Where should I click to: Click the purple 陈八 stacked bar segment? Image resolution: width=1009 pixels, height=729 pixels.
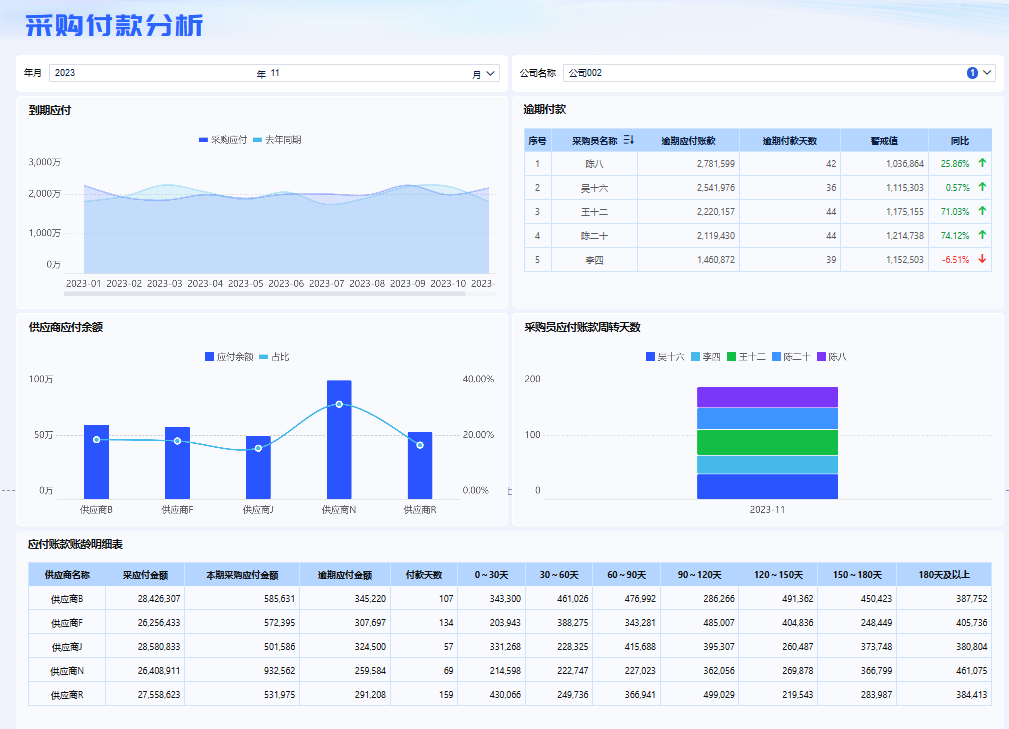(767, 397)
